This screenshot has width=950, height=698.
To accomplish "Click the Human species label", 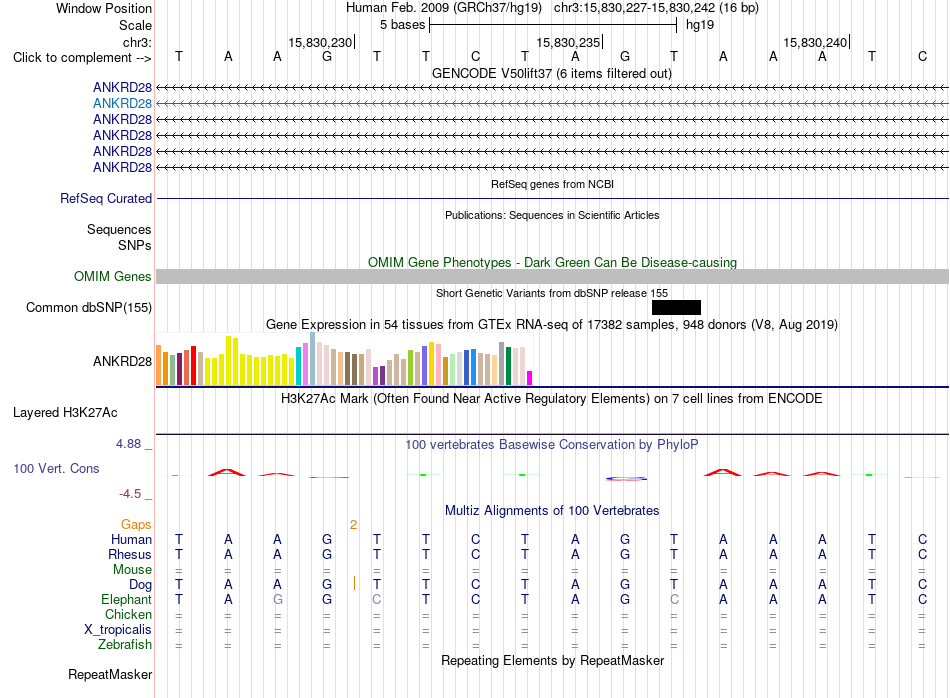I will pyautogui.click(x=131, y=539).
